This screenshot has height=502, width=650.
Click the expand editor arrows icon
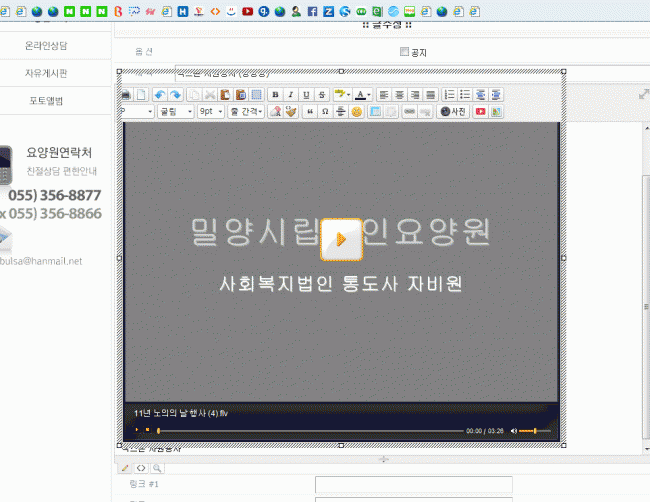[644, 95]
